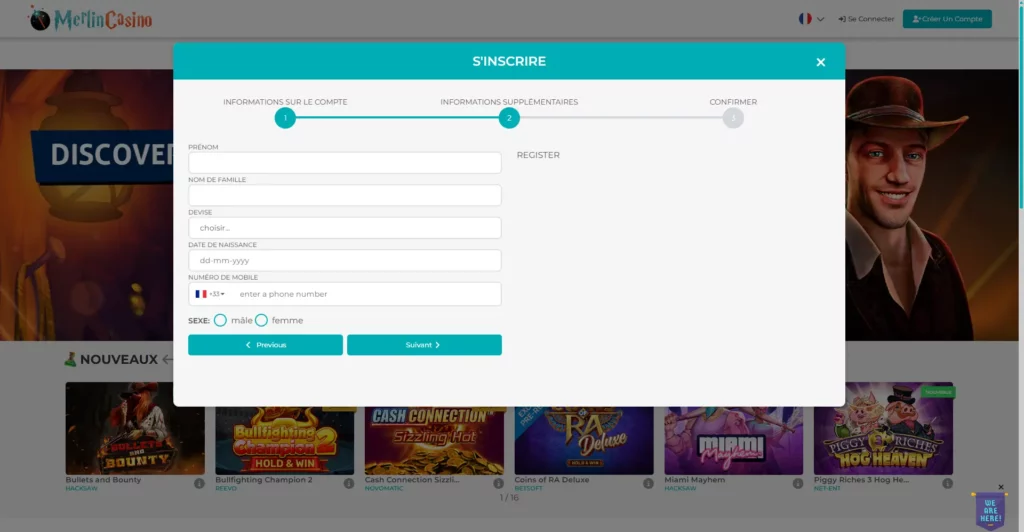
Task: Select step 1 Informations sur le compte
Action: tap(285, 118)
